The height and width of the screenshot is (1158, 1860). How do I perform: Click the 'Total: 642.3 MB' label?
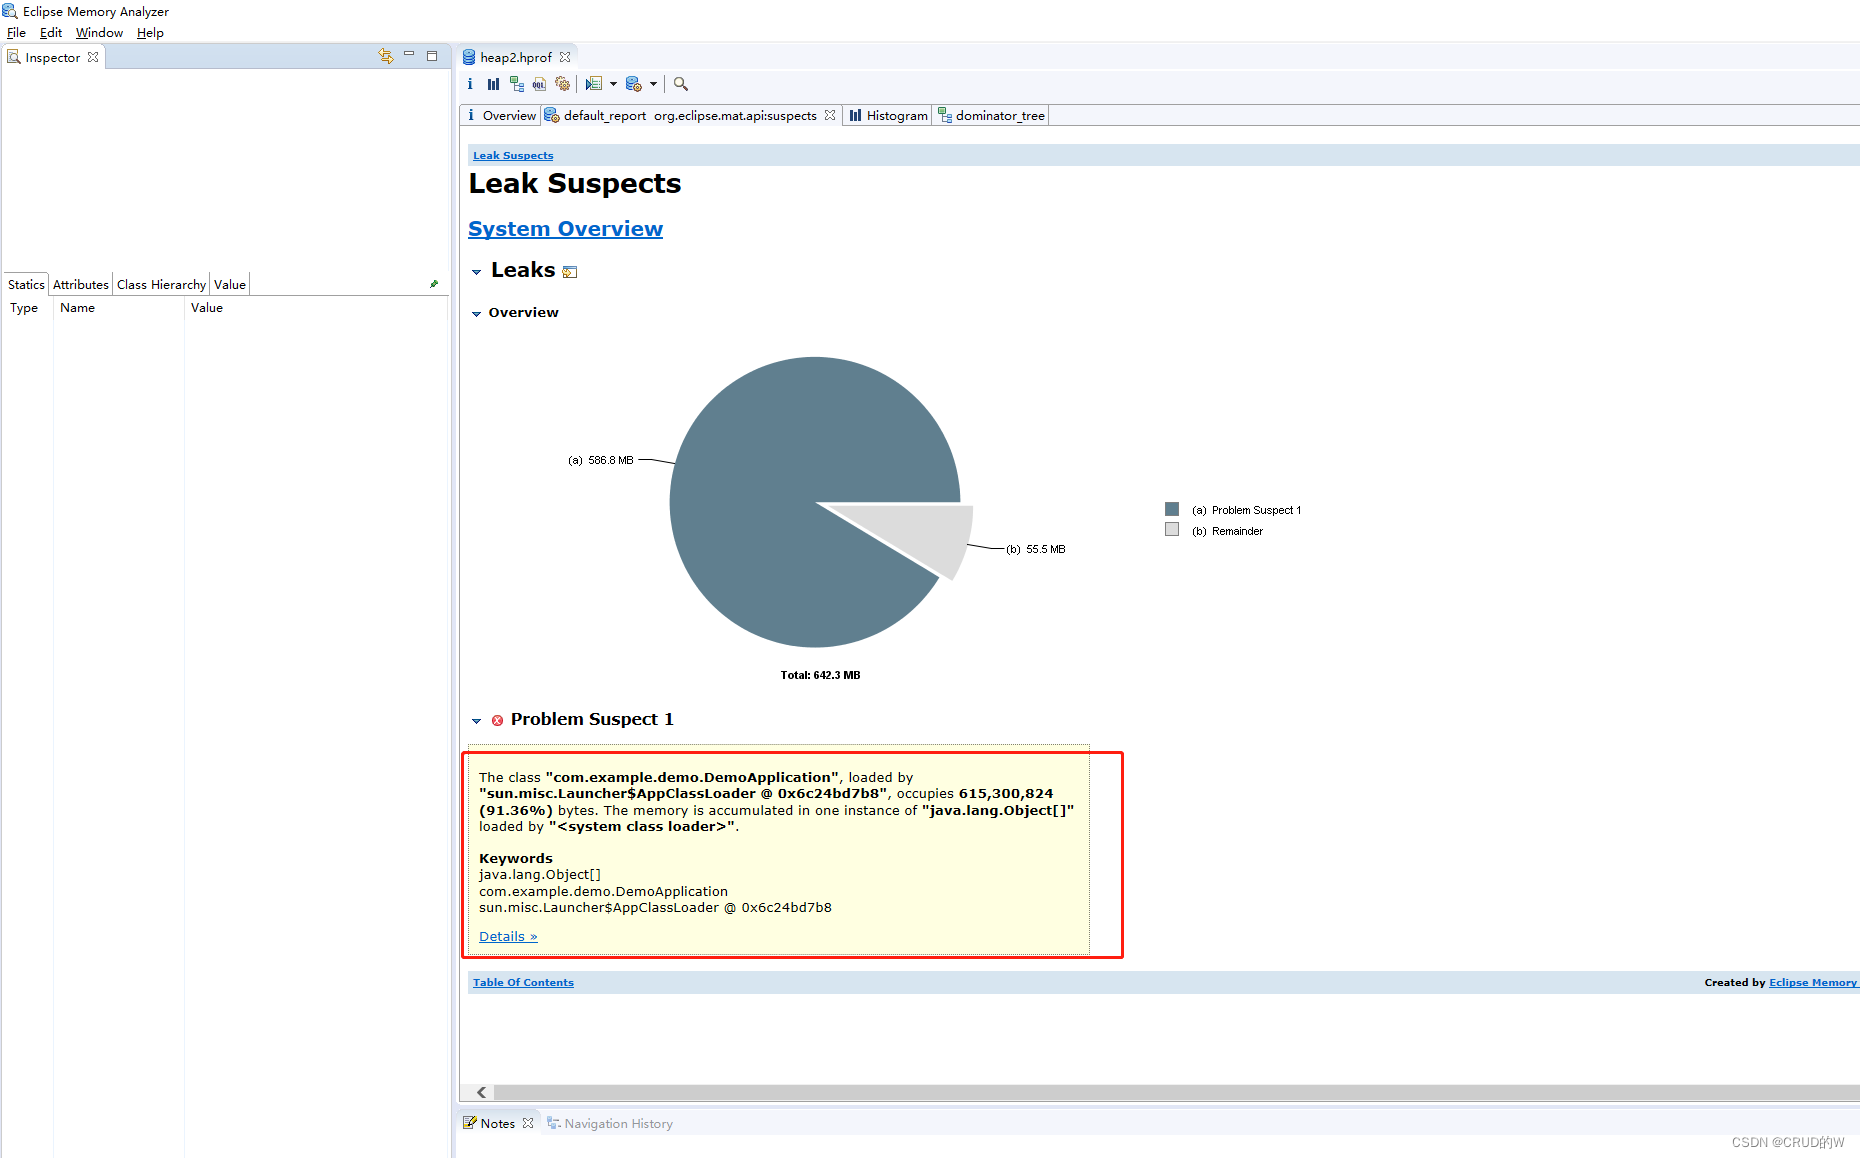820,676
